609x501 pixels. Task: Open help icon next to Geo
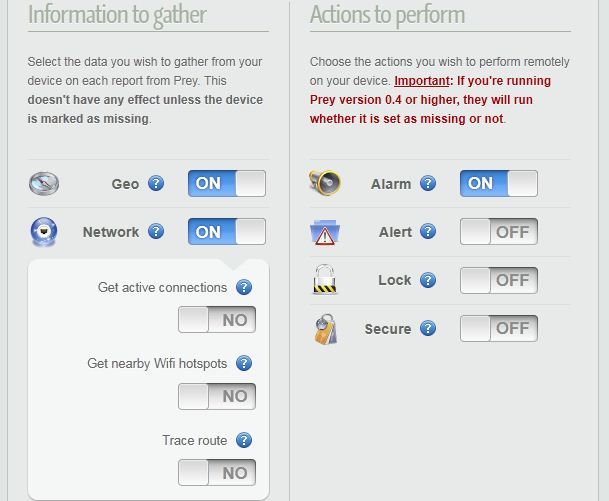tap(156, 184)
